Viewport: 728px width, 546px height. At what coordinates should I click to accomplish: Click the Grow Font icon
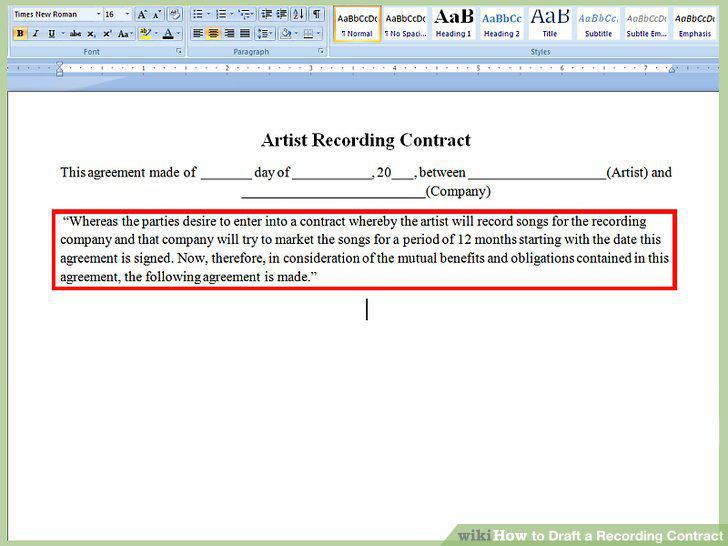pos(142,14)
